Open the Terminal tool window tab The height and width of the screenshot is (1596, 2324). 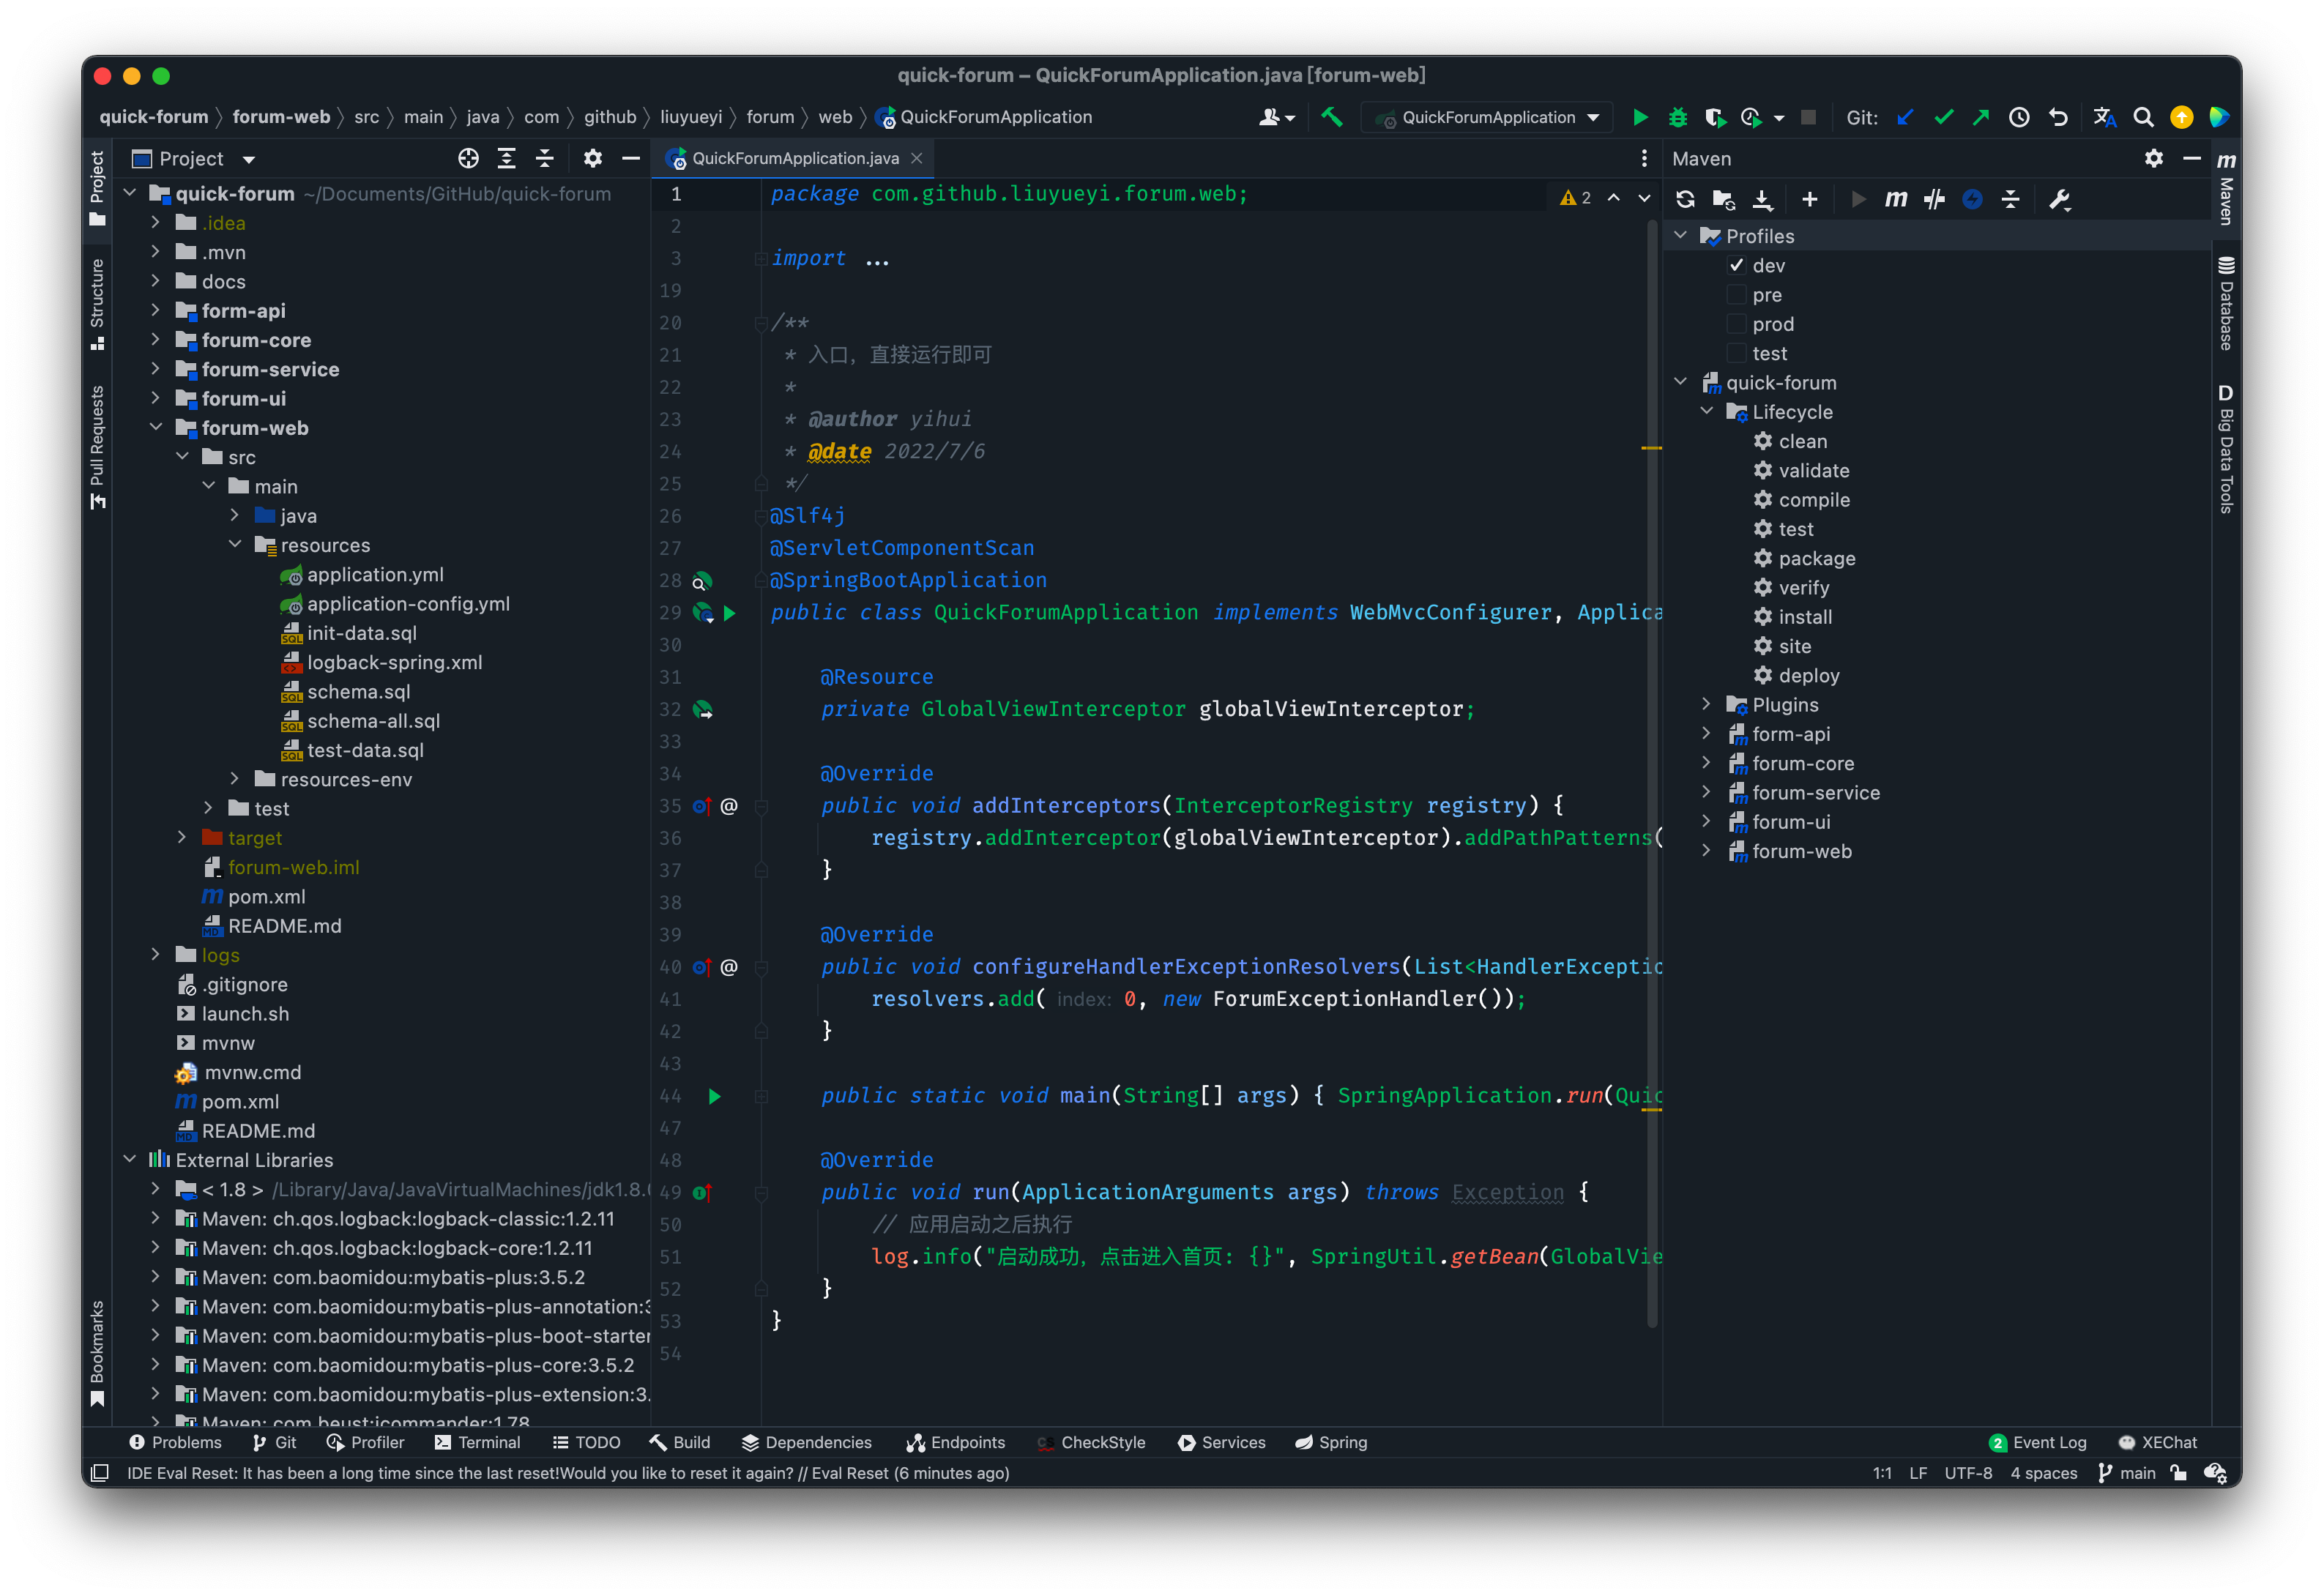(x=478, y=1442)
